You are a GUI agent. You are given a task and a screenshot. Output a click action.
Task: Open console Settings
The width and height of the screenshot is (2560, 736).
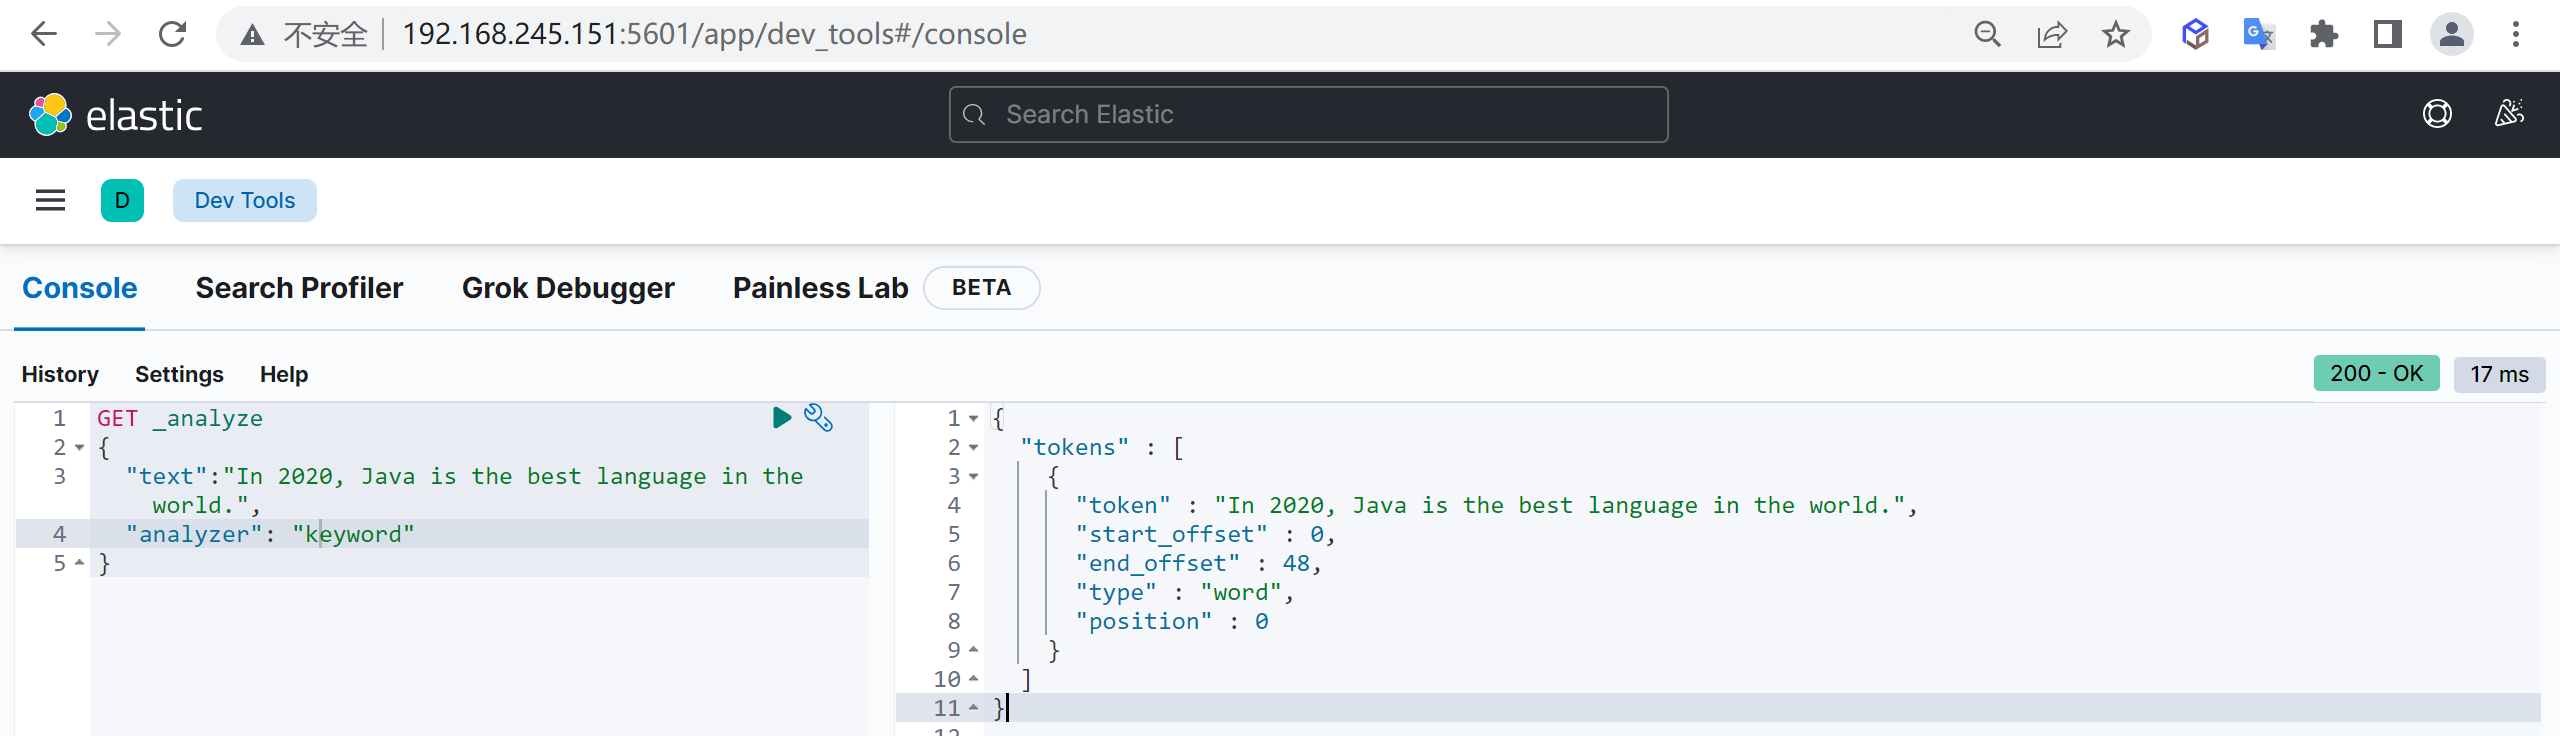pos(179,374)
